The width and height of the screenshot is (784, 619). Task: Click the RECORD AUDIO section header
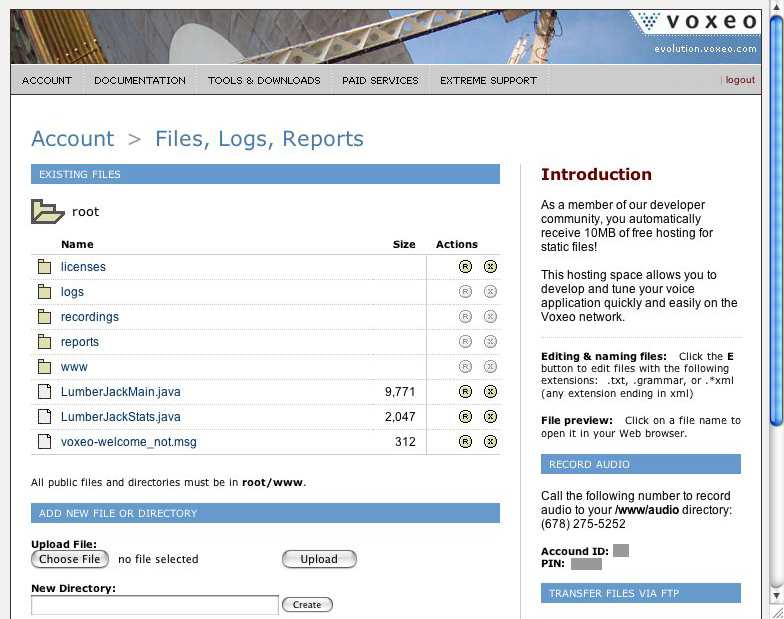click(640, 464)
